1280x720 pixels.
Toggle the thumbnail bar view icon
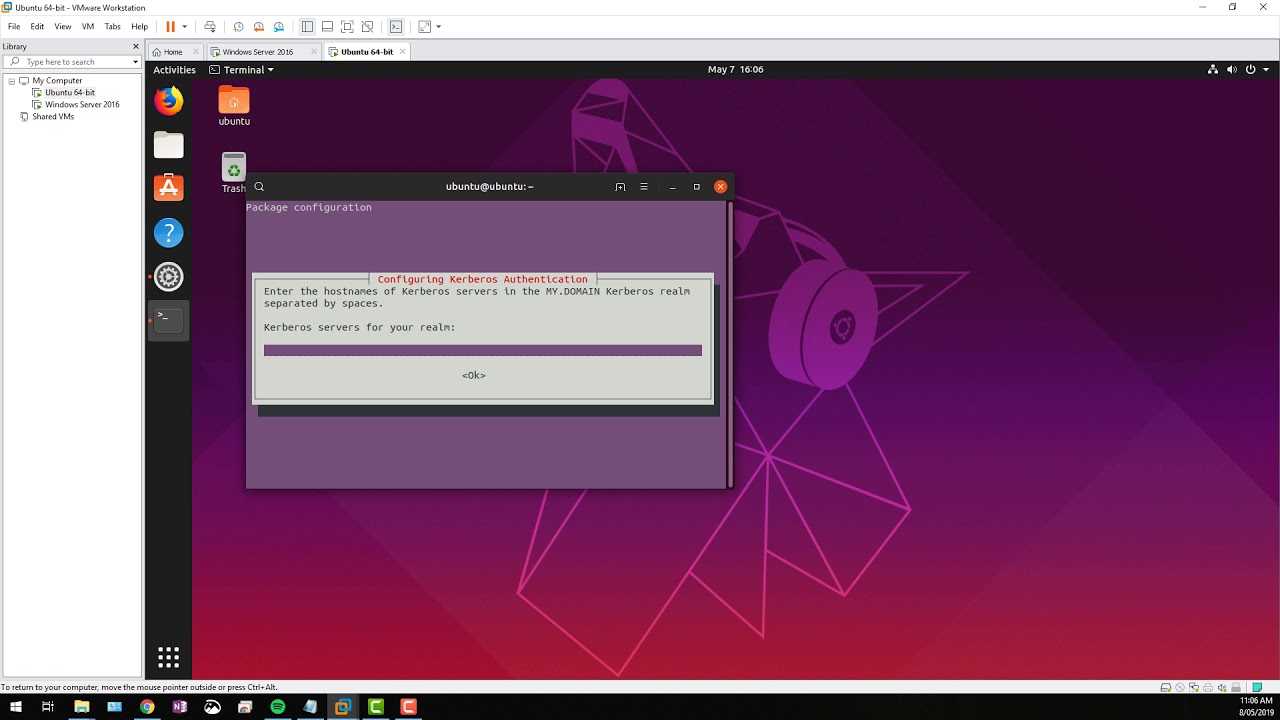(x=327, y=27)
